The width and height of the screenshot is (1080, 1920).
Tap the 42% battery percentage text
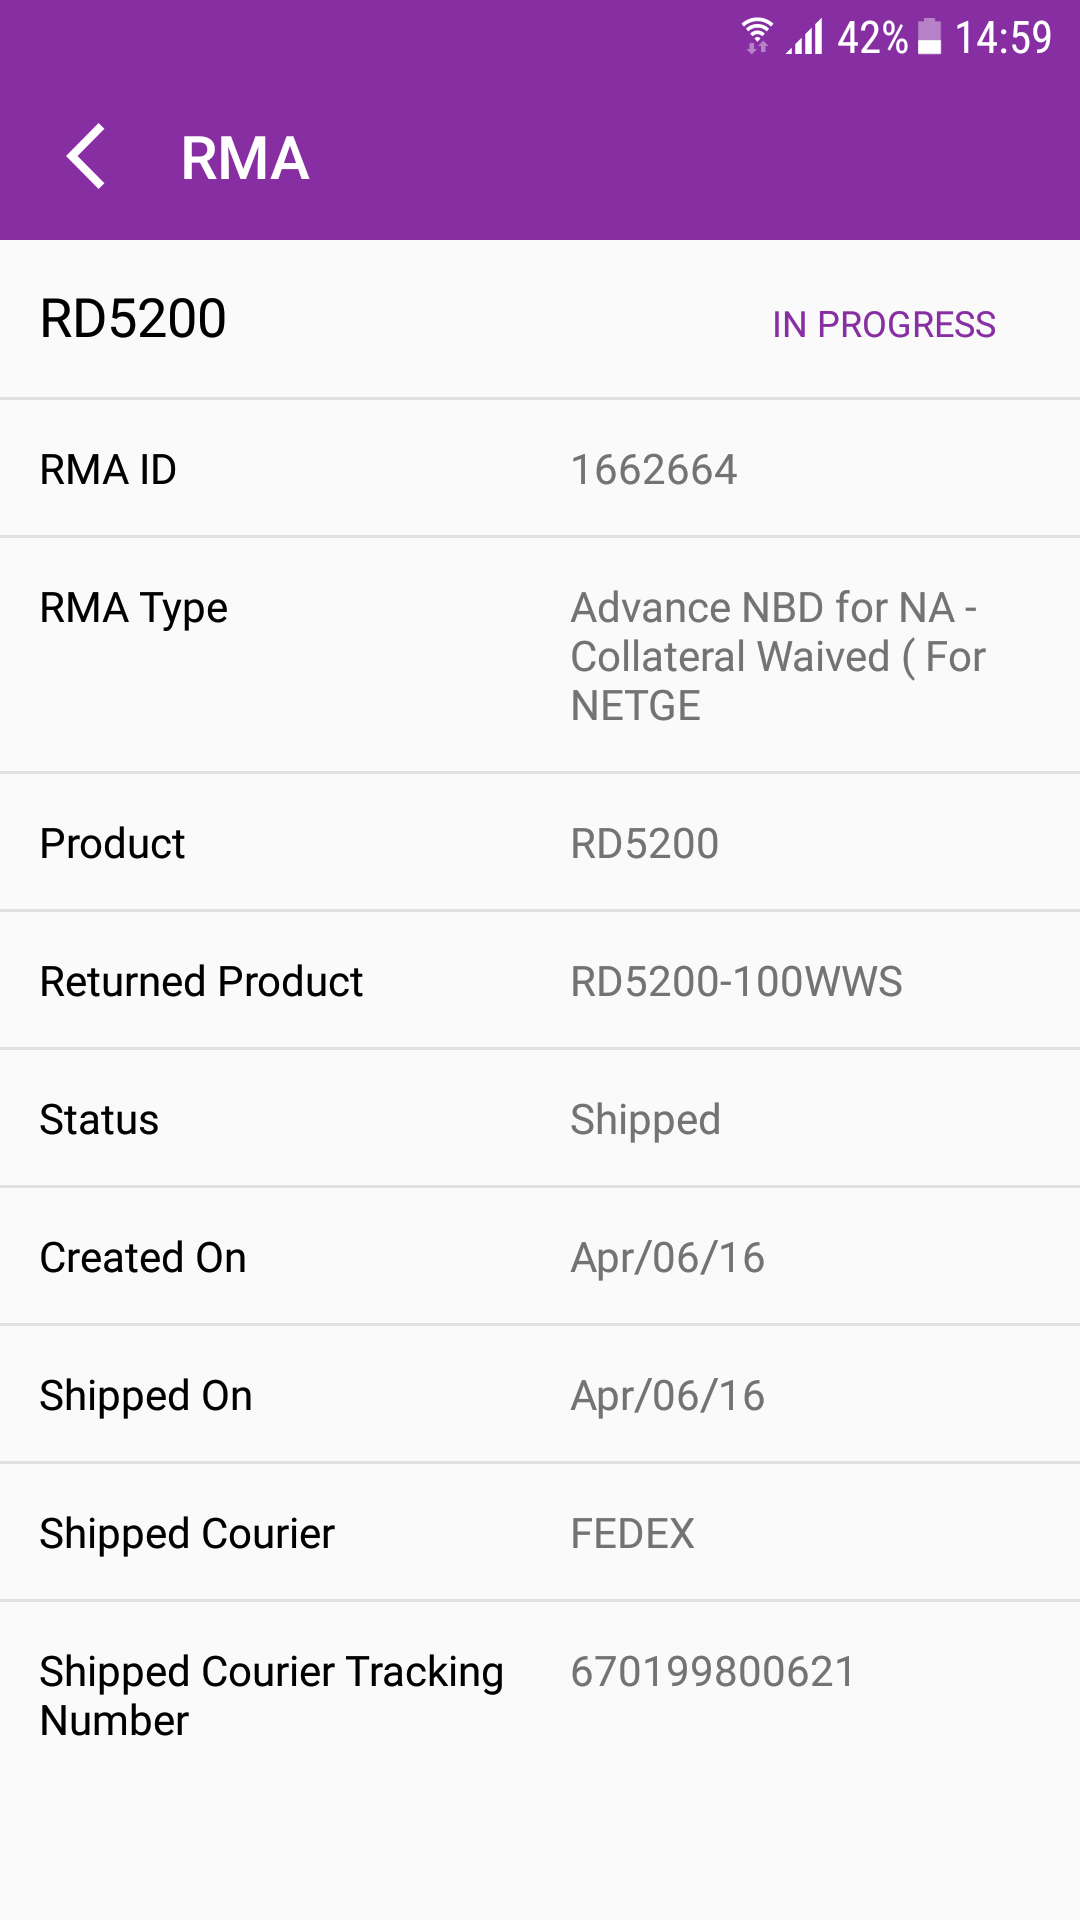tap(873, 38)
